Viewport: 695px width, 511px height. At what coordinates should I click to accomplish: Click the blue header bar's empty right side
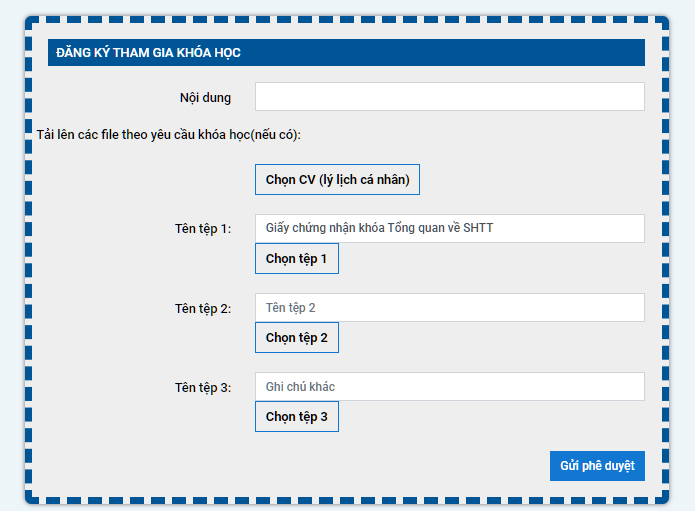pos(500,53)
